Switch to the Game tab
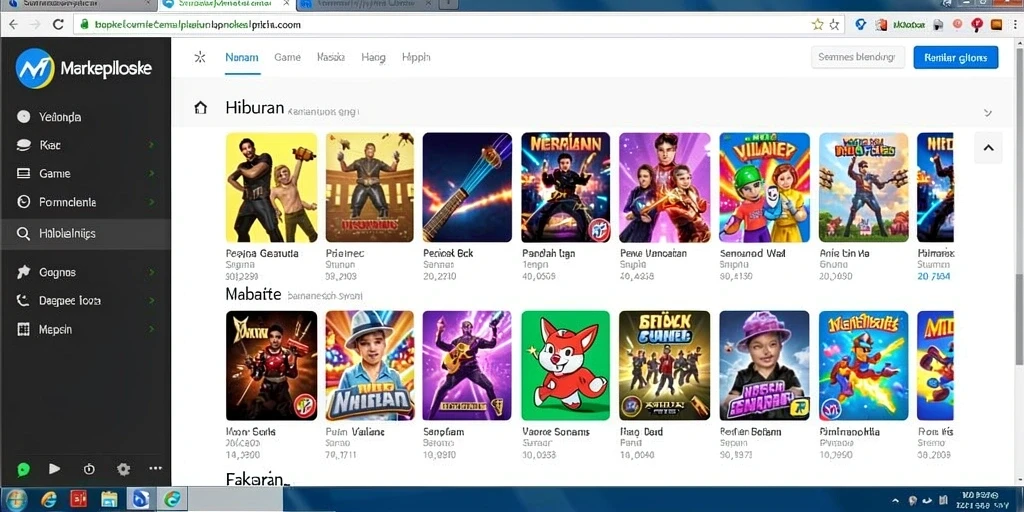 (287, 57)
